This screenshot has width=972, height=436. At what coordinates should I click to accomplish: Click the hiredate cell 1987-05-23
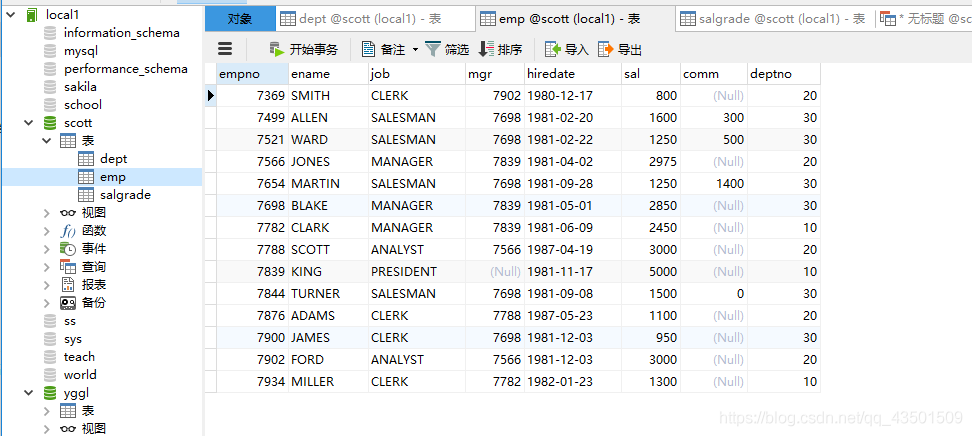tap(573, 316)
